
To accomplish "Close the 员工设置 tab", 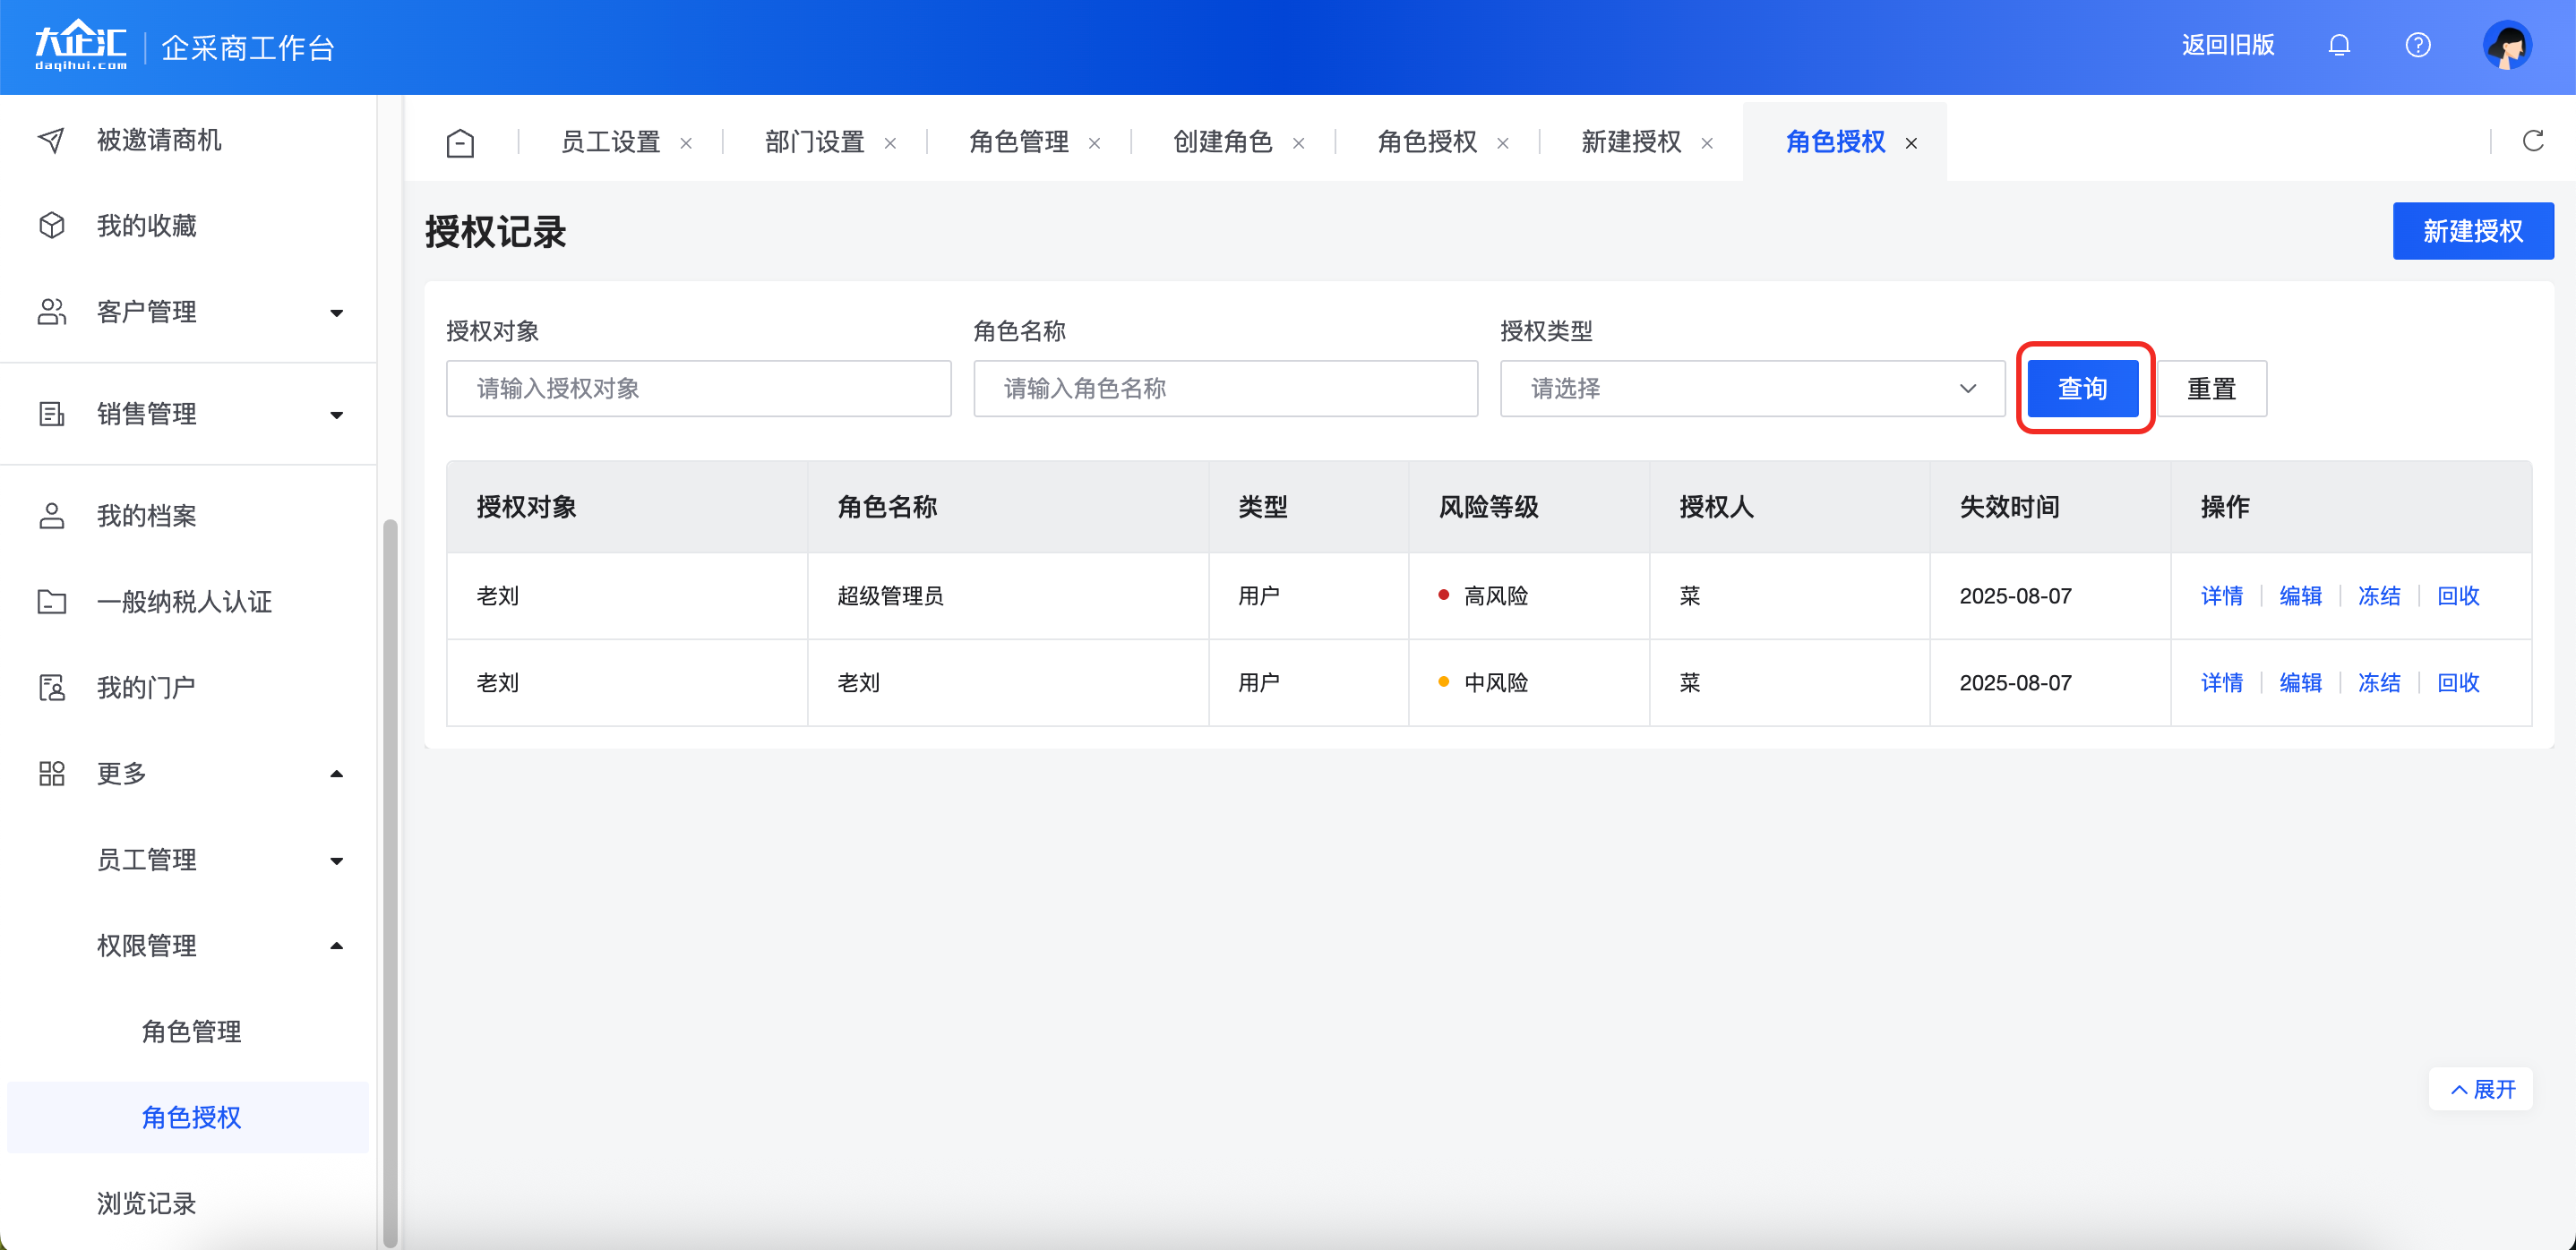I will coord(686,144).
